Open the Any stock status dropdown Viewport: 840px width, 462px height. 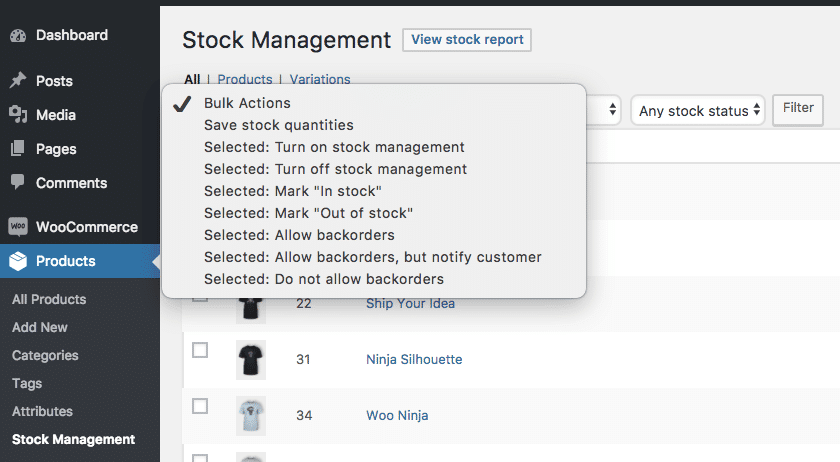point(698,110)
